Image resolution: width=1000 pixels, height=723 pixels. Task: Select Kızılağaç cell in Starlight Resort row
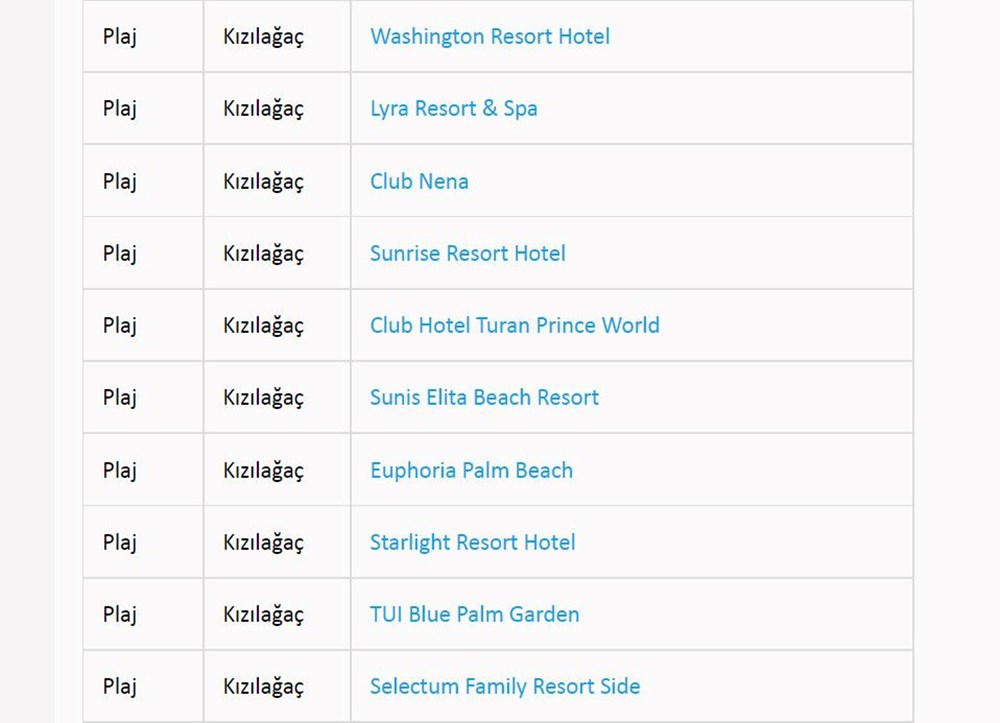[x=263, y=543]
